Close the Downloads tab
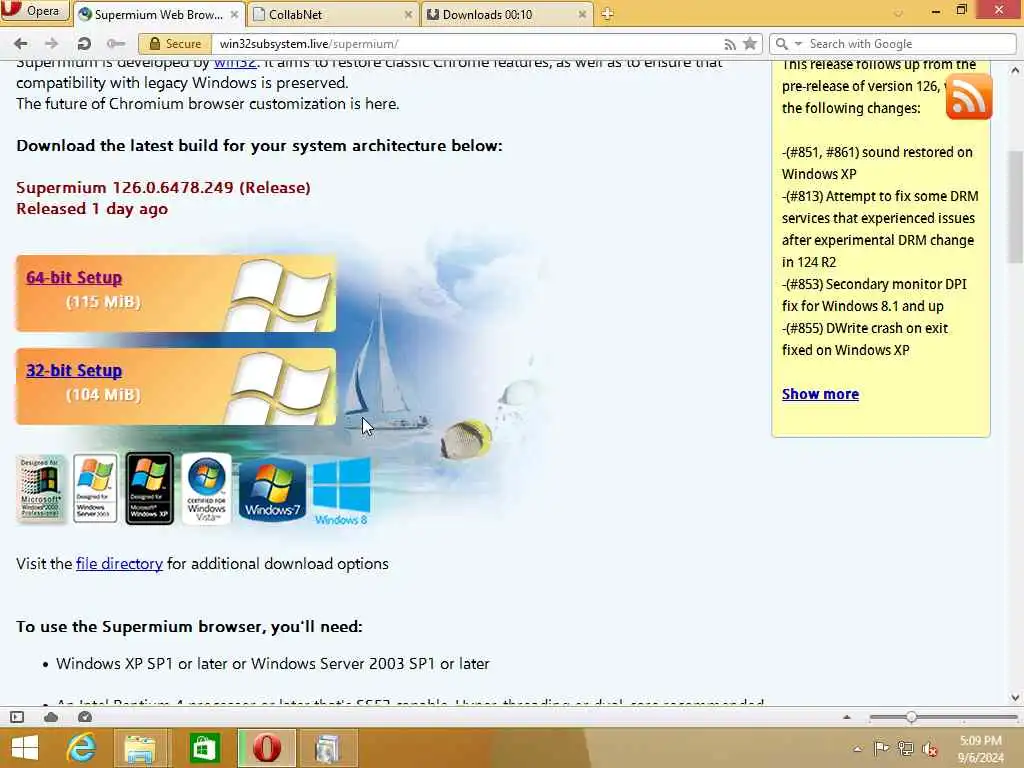The image size is (1024, 768). click(x=582, y=14)
